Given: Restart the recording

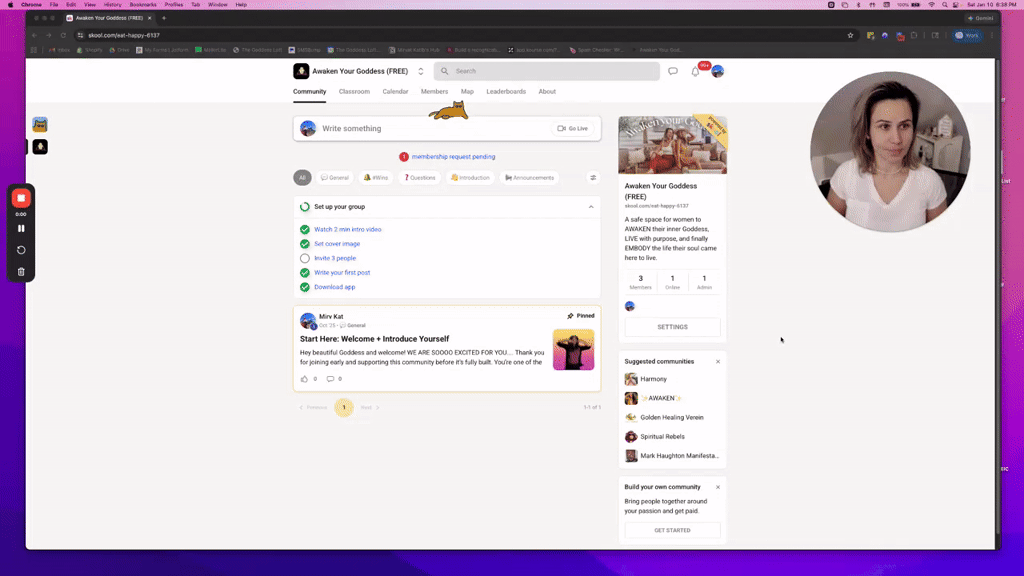Looking at the screenshot, I should pyautogui.click(x=21, y=250).
